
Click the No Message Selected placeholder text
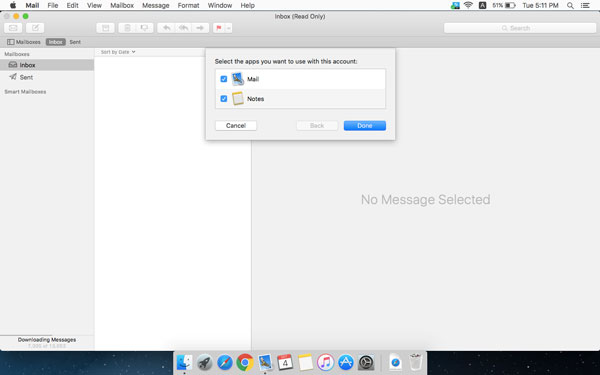coord(426,199)
